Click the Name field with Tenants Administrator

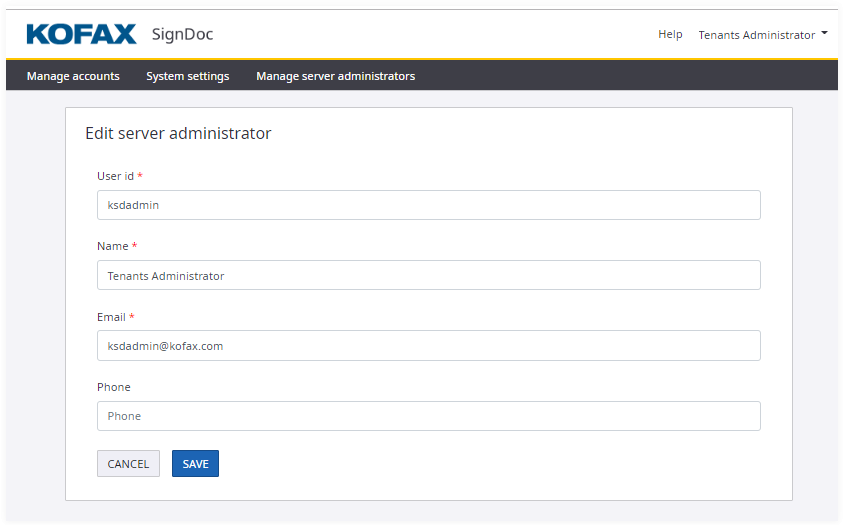tap(428, 276)
